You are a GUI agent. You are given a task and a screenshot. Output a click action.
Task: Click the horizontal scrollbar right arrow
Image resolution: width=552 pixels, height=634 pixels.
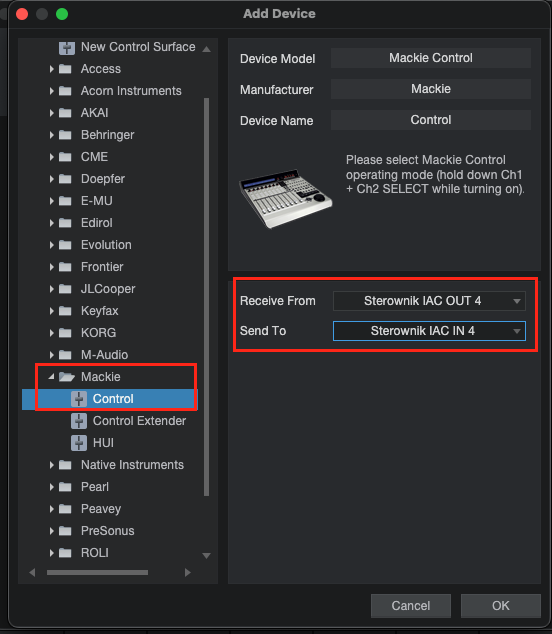[188, 573]
